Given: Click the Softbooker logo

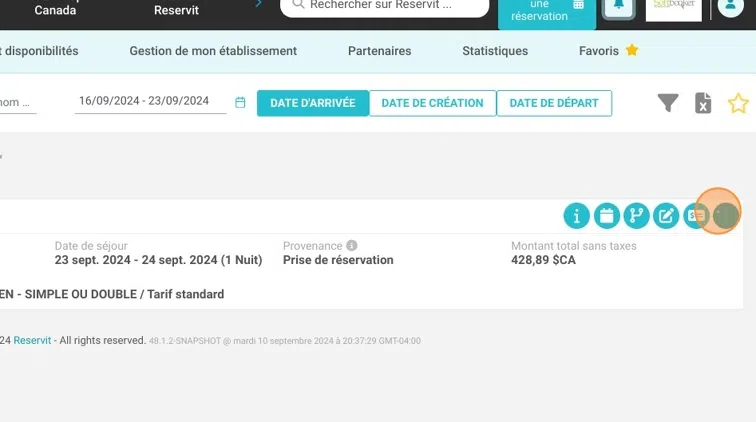Looking at the screenshot, I should click(x=674, y=10).
